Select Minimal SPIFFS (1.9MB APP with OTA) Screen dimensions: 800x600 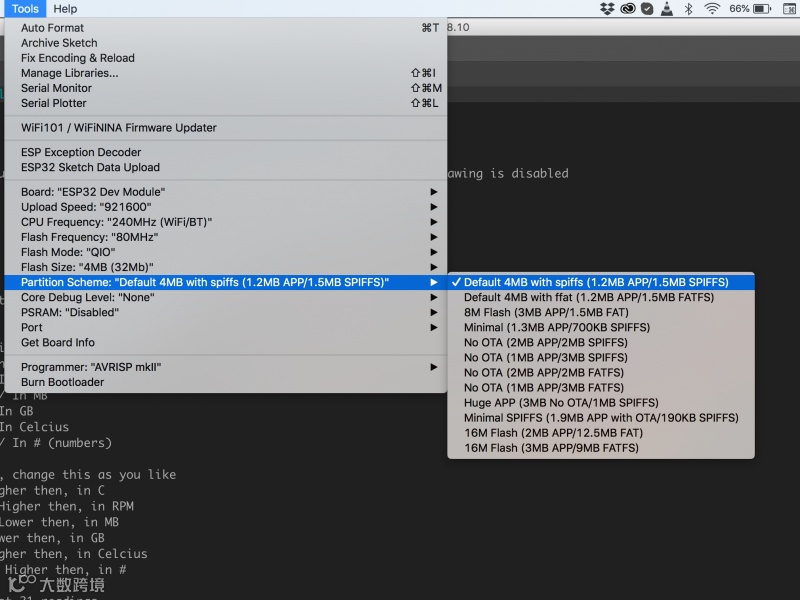pyautogui.click(x=601, y=418)
